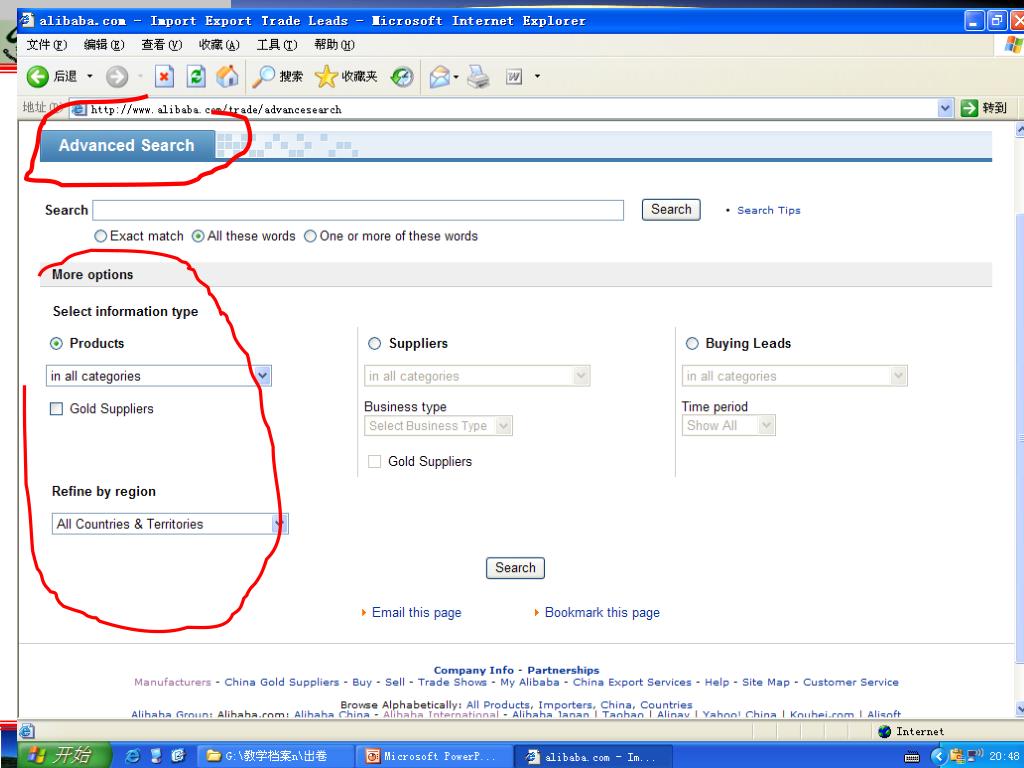Open the History clock icon
The height and width of the screenshot is (768, 1024).
point(402,76)
